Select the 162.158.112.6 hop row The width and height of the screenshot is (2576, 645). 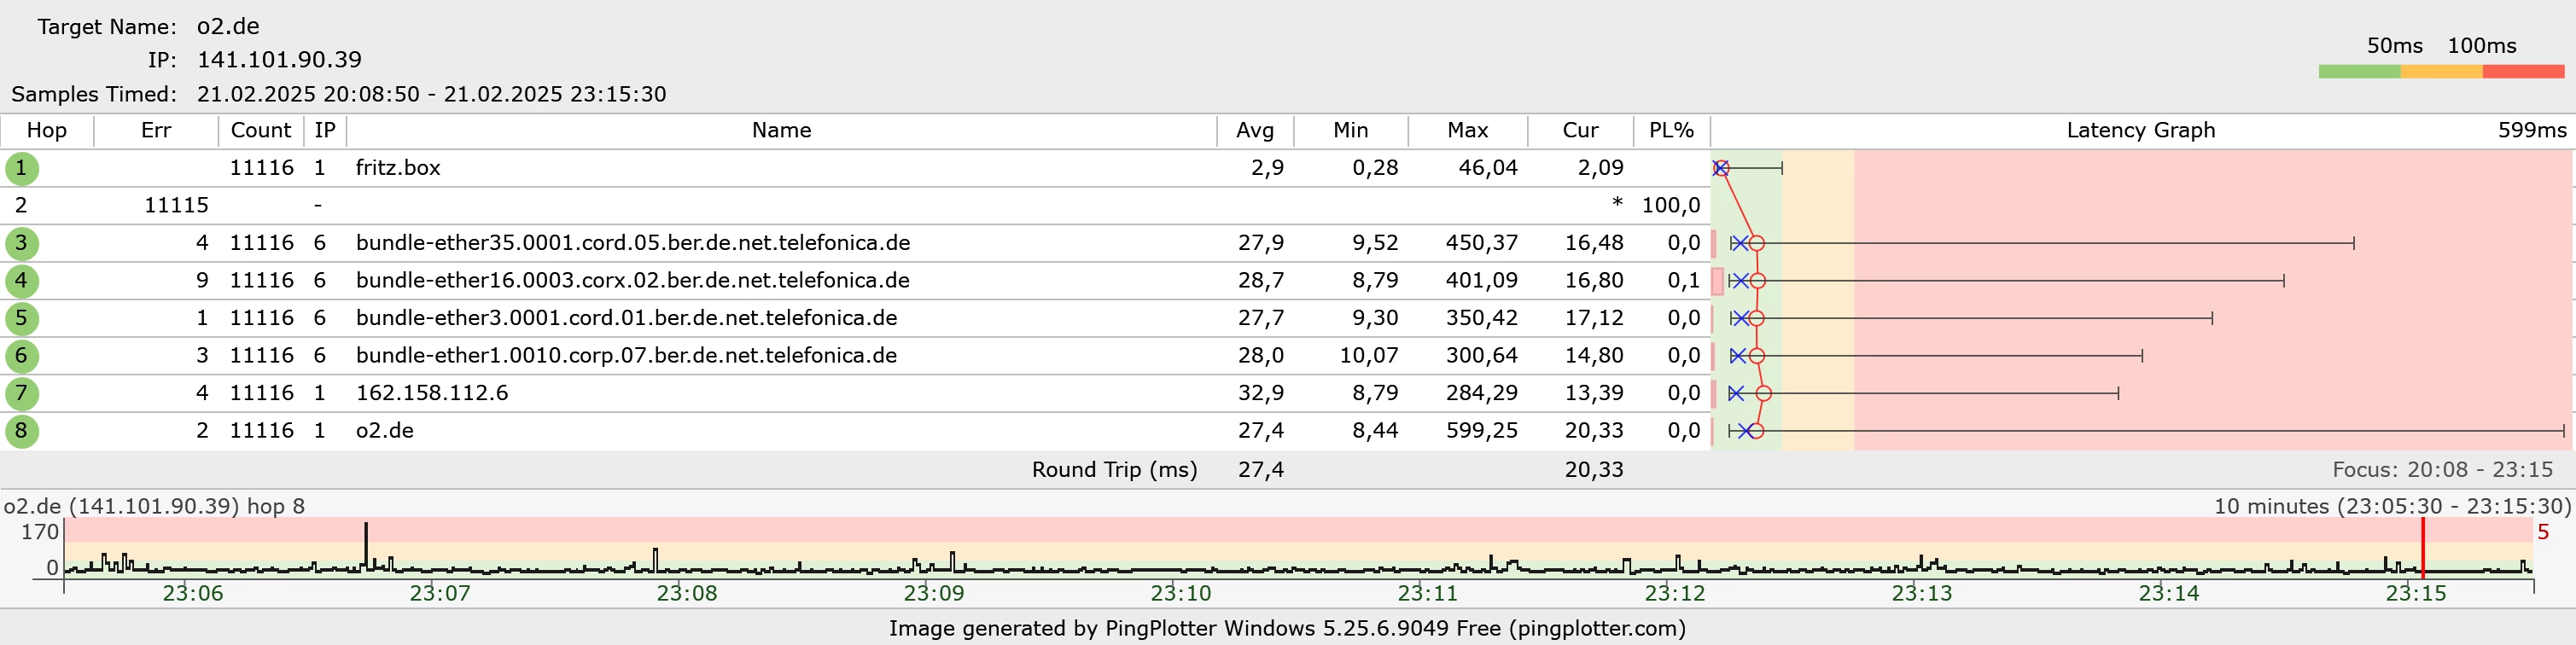tap(432, 393)
